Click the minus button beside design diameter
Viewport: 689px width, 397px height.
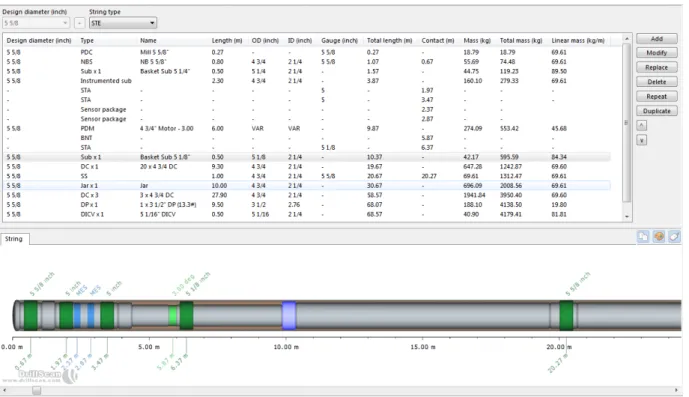coord(80,23)
